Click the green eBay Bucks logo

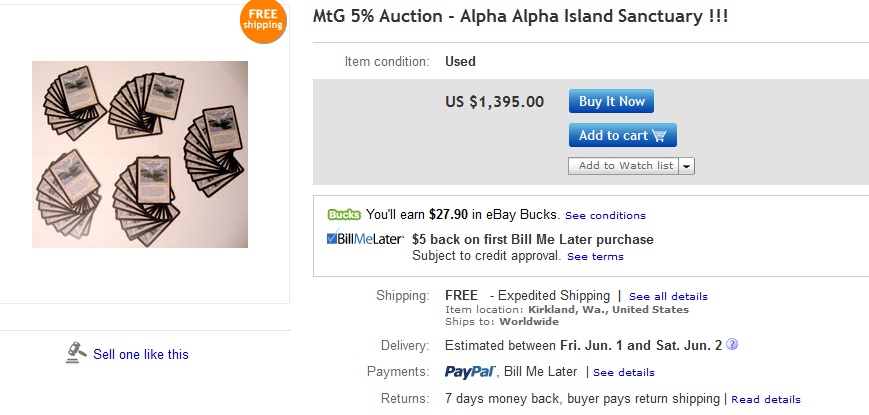tap(344, 214)
